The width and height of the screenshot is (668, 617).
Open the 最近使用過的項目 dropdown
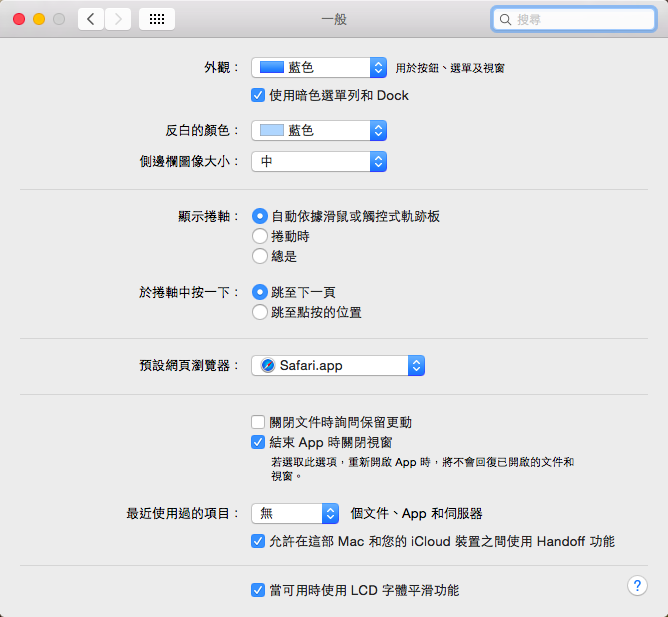295,513
